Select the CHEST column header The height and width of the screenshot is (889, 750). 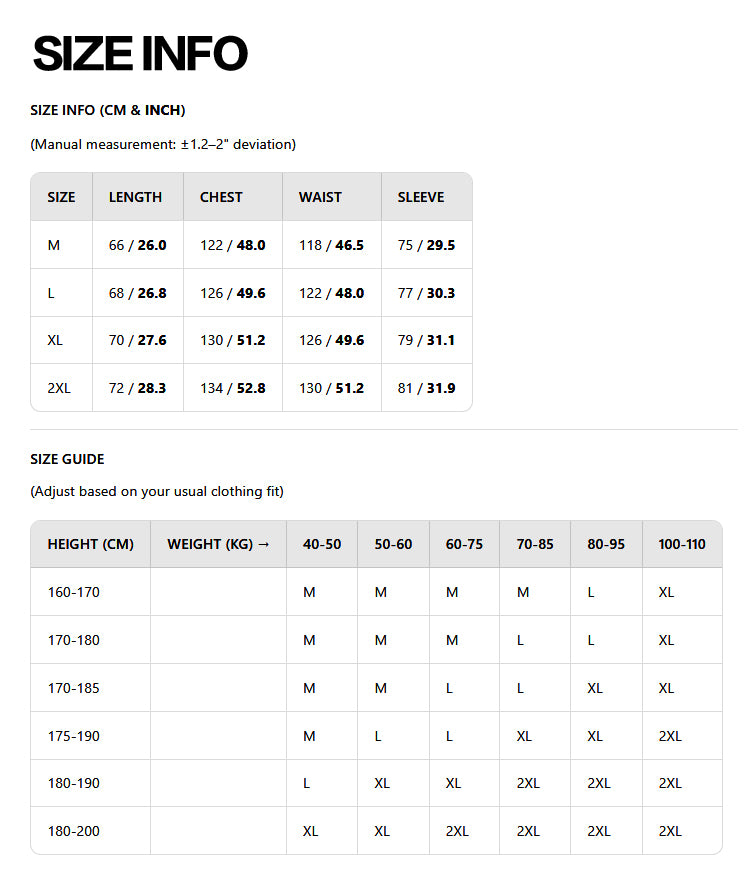[x=221, y=197]
